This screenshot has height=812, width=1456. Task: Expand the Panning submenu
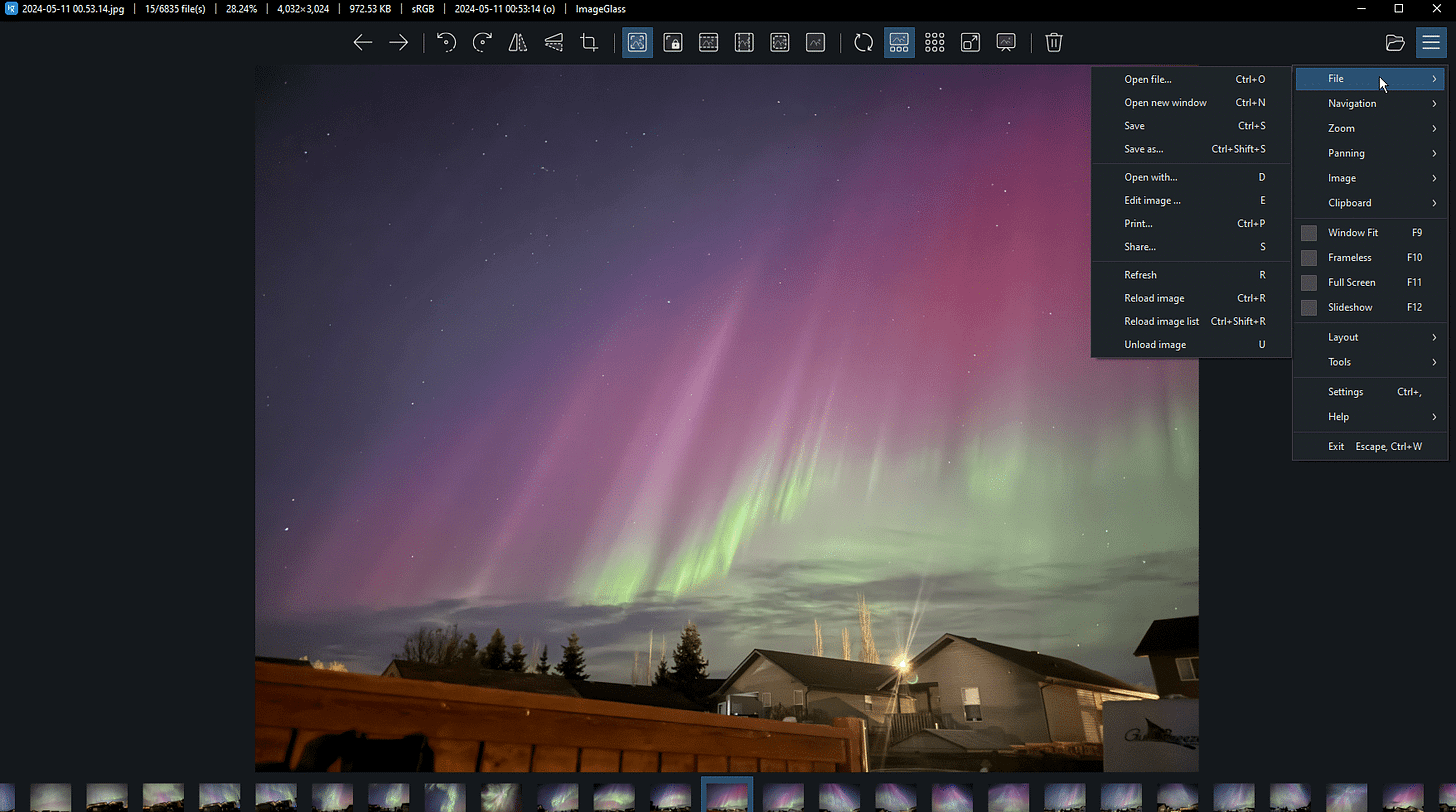coord(1370,154)
